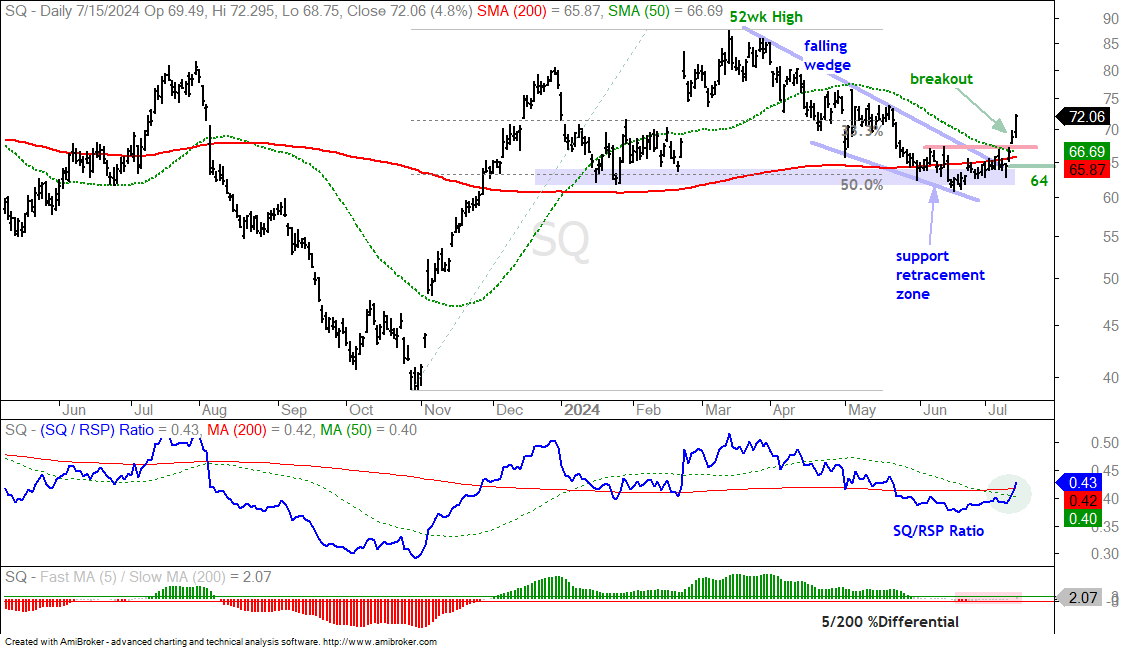
Task: Click the red 65.87 SMA value label
Action: coord(1086,169)
